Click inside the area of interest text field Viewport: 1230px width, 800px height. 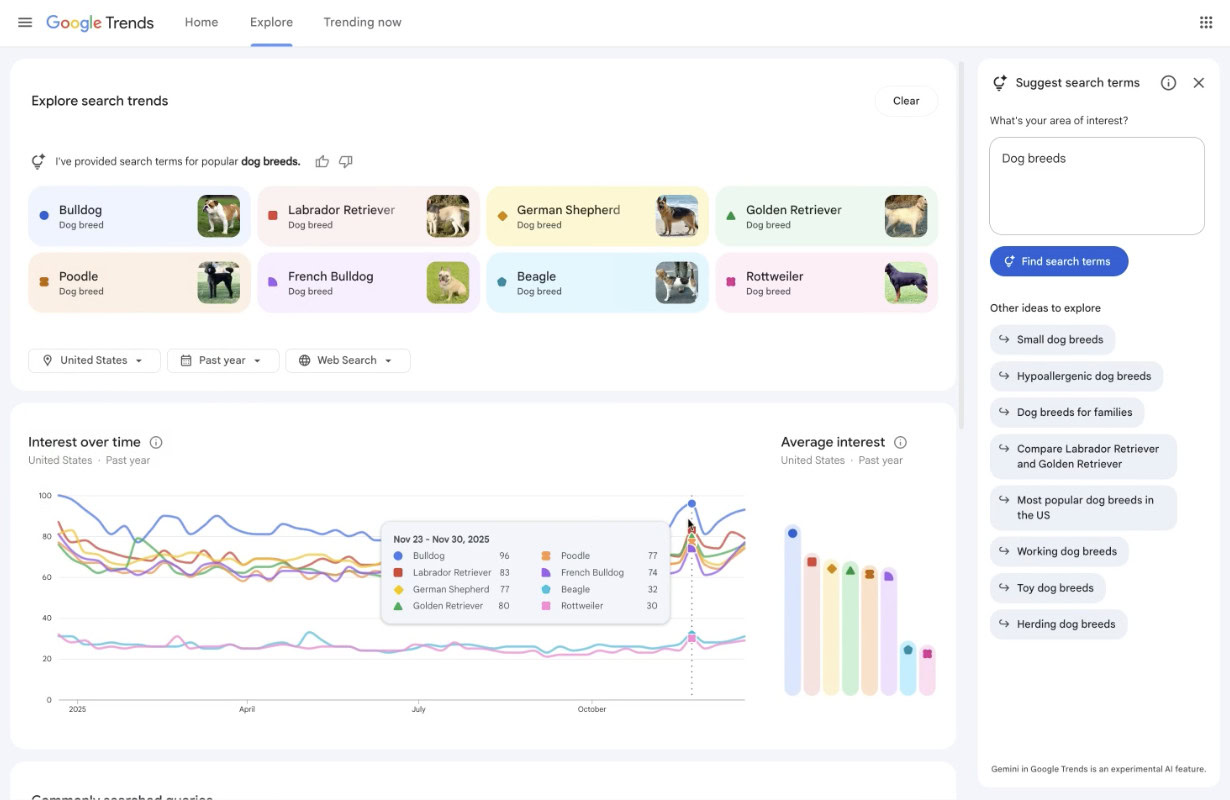1096,185
